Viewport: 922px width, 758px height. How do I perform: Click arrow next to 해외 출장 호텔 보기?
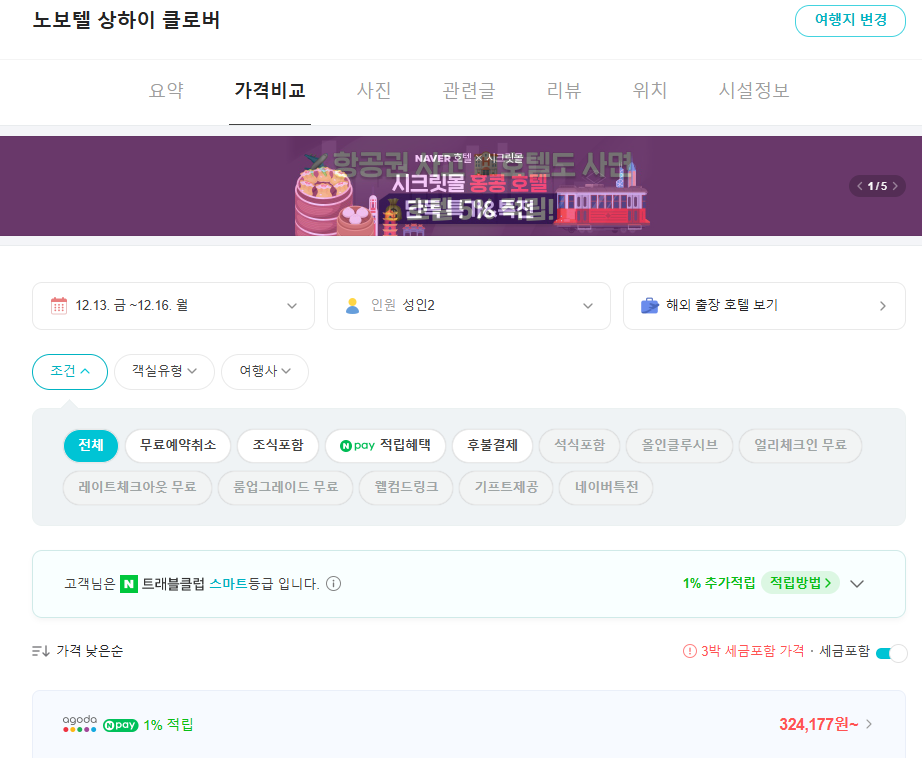coord(883,306)
